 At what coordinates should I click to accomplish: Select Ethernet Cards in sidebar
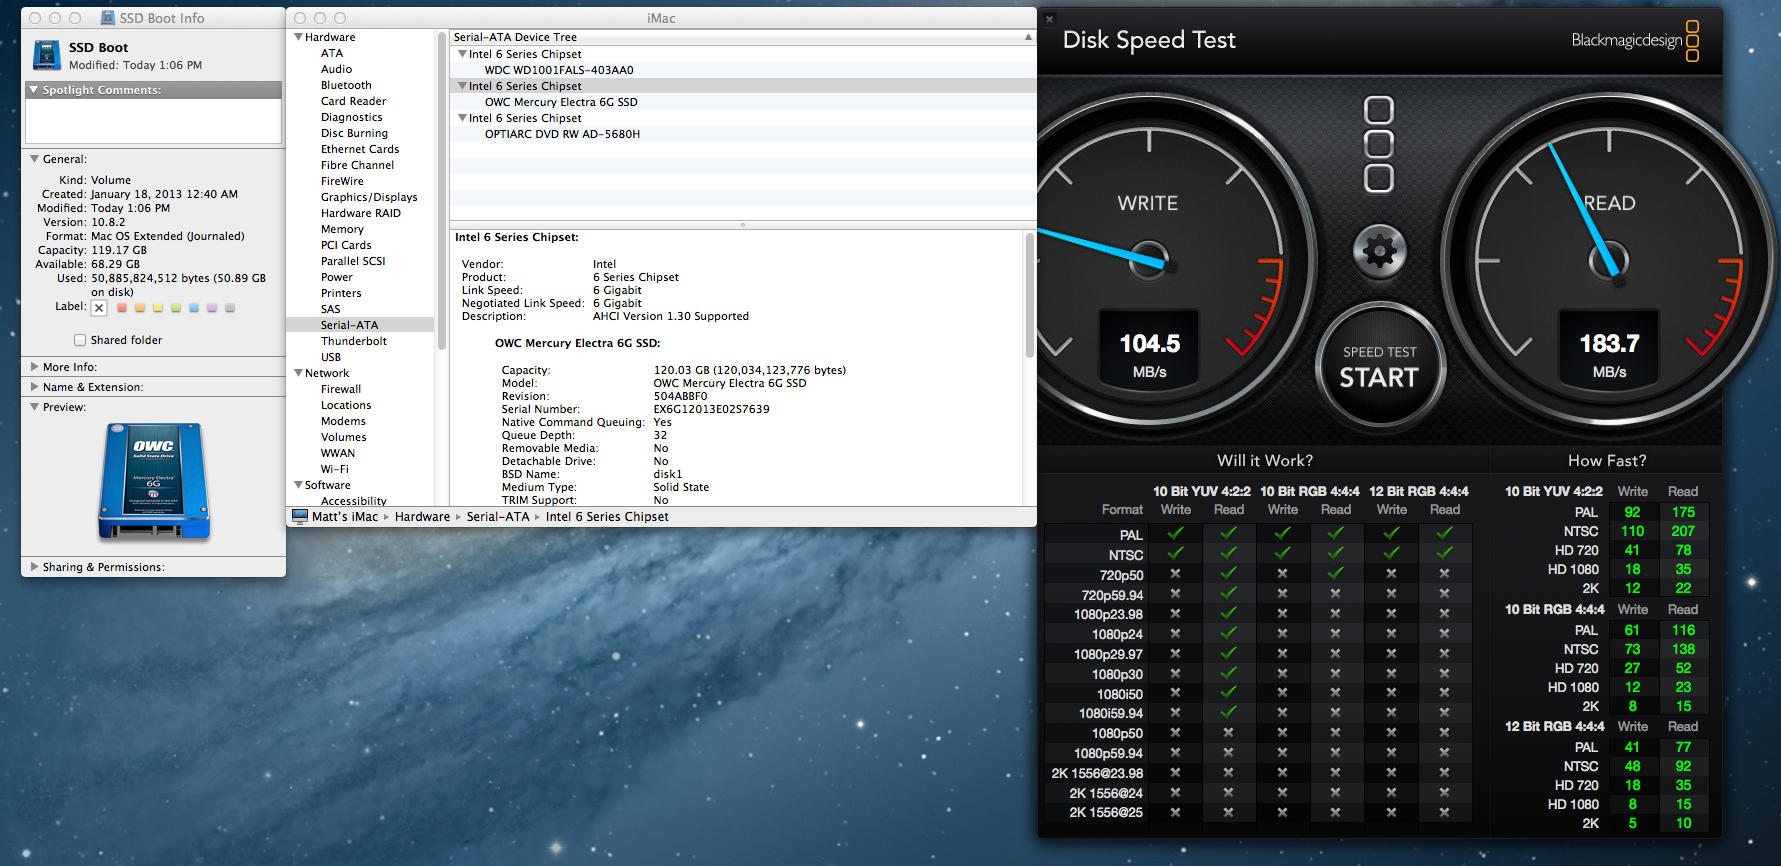[x=360, y=149]
